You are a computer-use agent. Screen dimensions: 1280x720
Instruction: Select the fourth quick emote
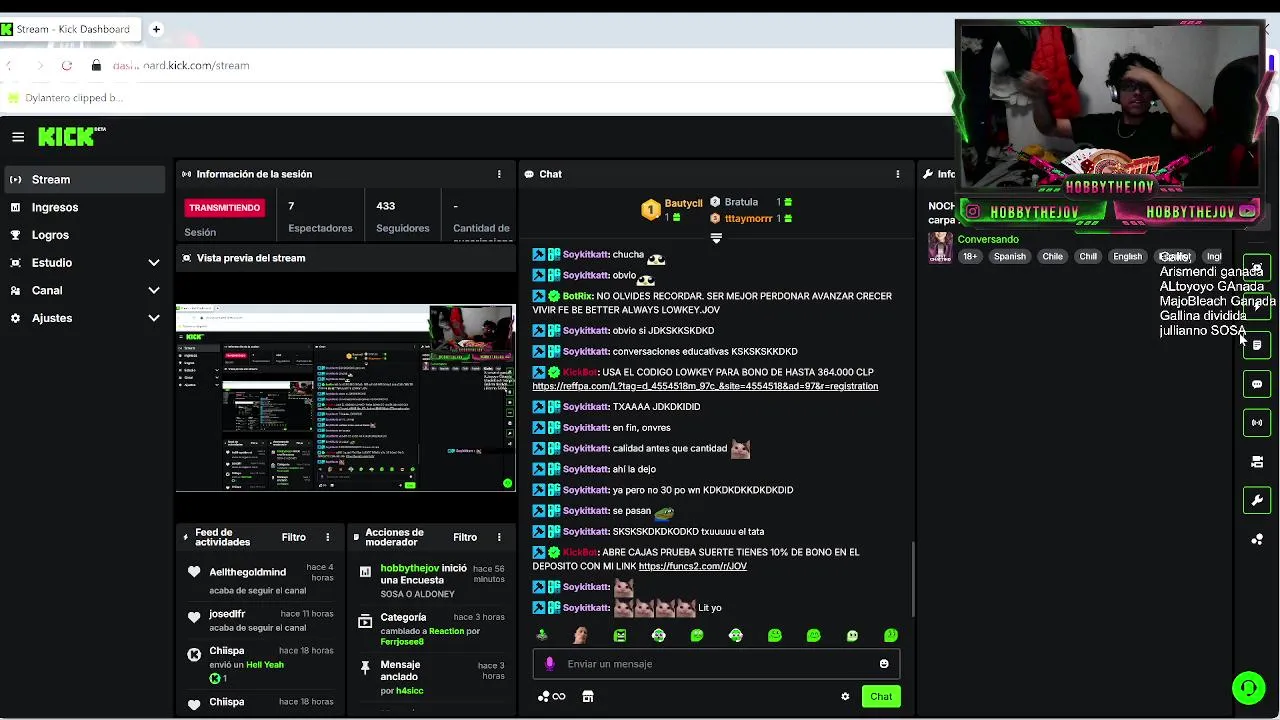(x=658, y=635)
